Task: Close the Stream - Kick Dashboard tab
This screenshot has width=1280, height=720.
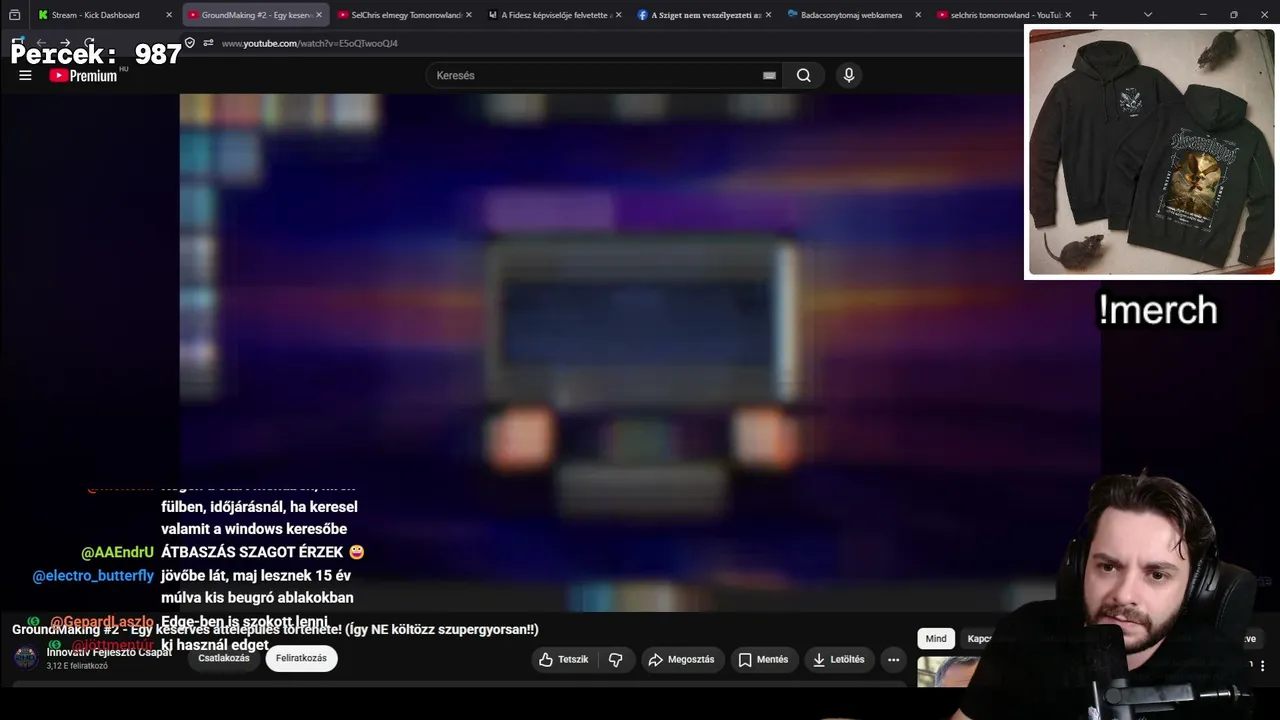Action: 169,15
